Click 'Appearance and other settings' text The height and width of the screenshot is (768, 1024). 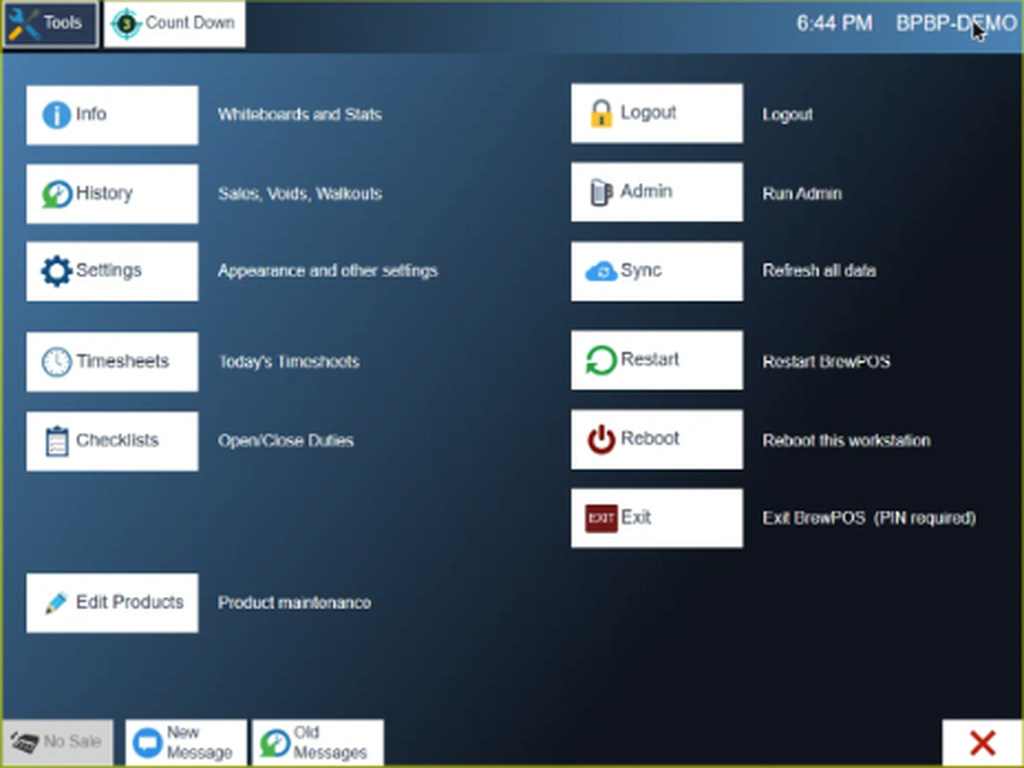tap(328, 271)
